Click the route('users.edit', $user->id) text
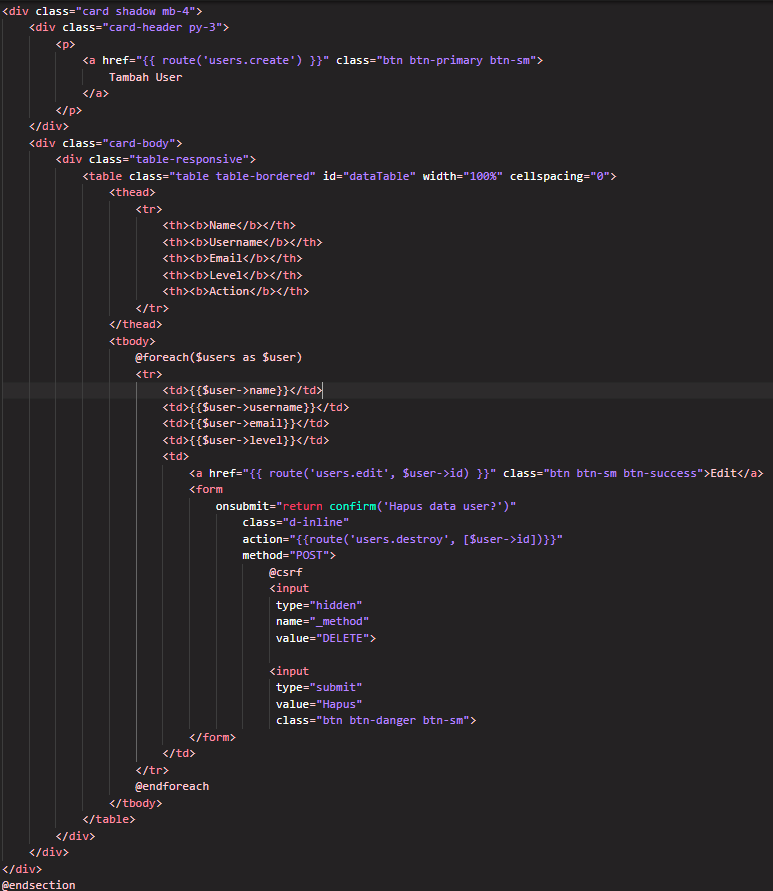This screenshot has width=773, height=891. tap(369, 473)
